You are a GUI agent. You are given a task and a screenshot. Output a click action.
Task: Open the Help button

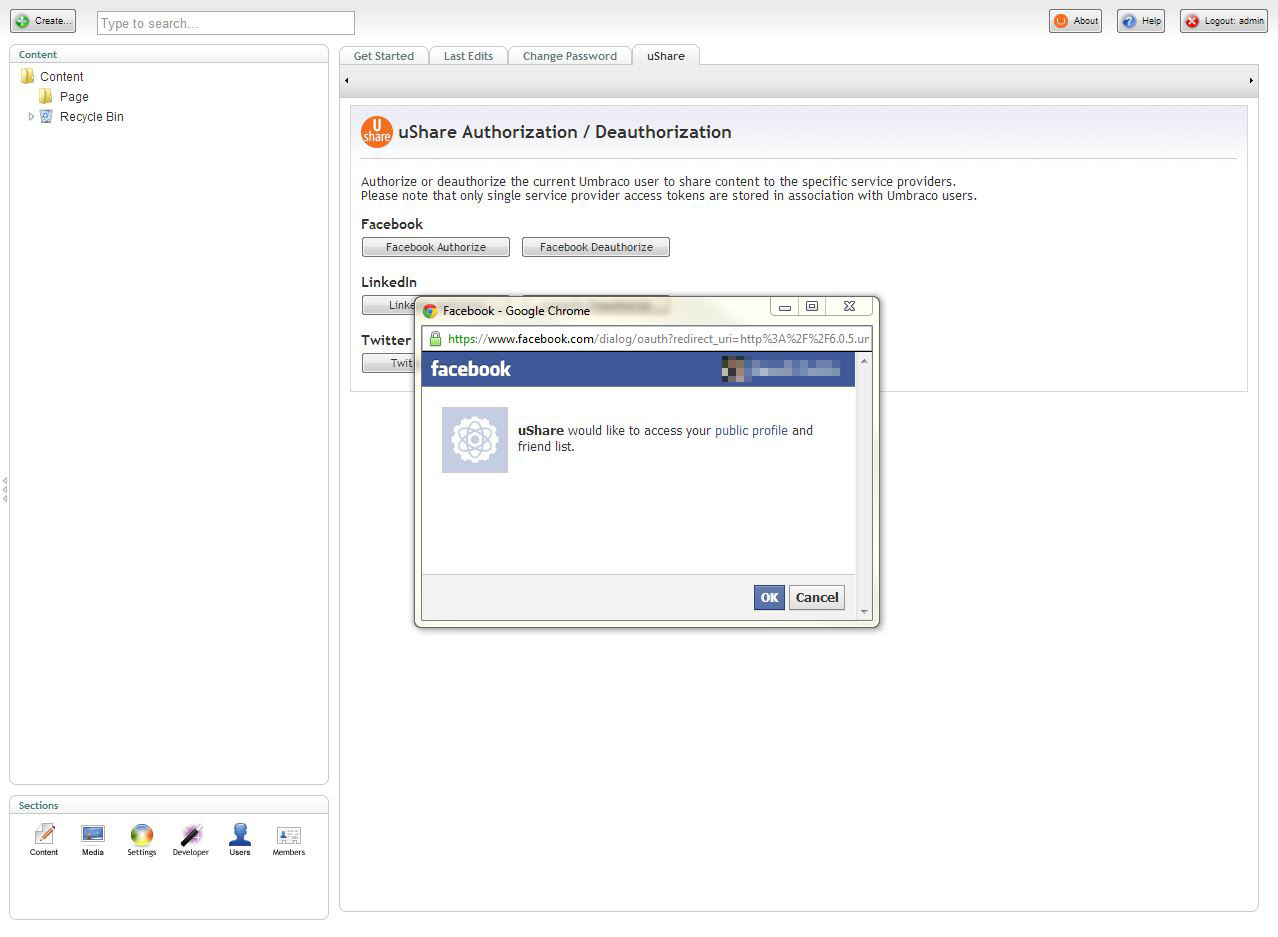[x=1141, y=21]
